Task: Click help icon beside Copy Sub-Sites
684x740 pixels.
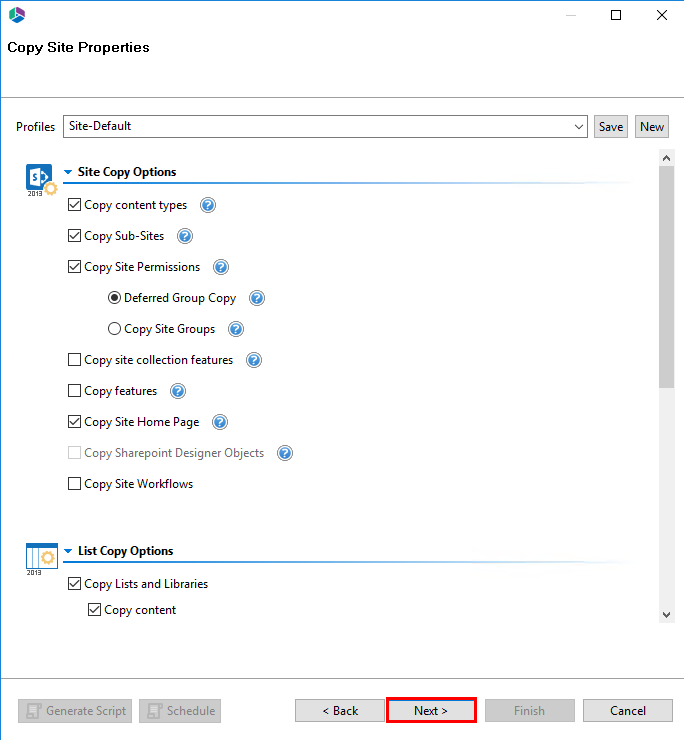Action: coord(185,236)
